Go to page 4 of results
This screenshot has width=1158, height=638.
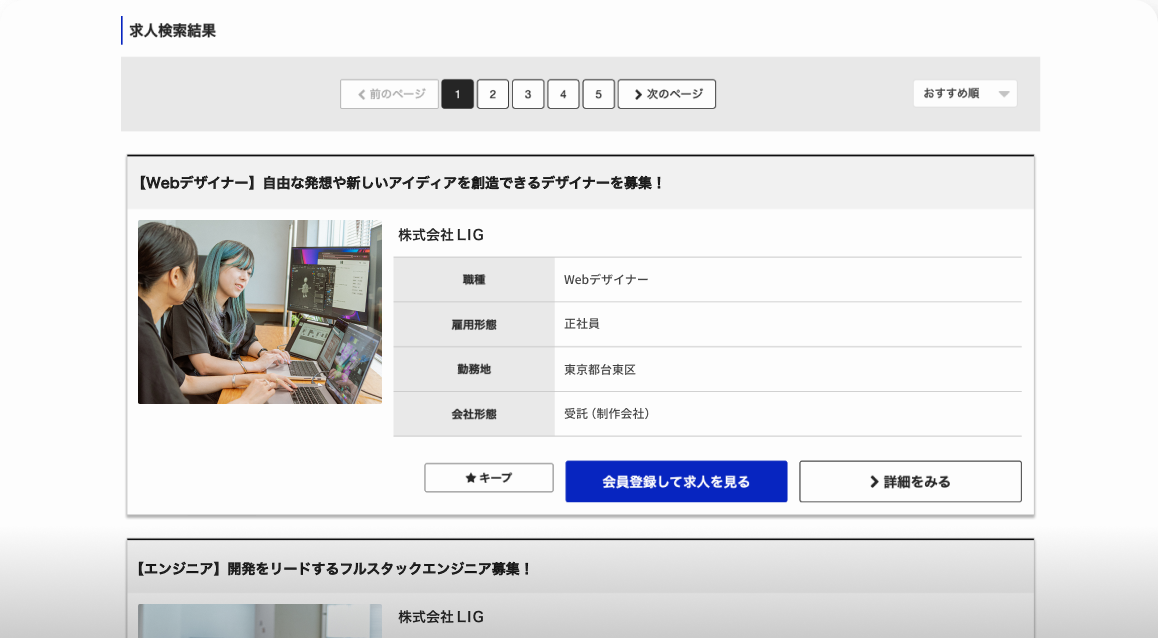[563, 95]
